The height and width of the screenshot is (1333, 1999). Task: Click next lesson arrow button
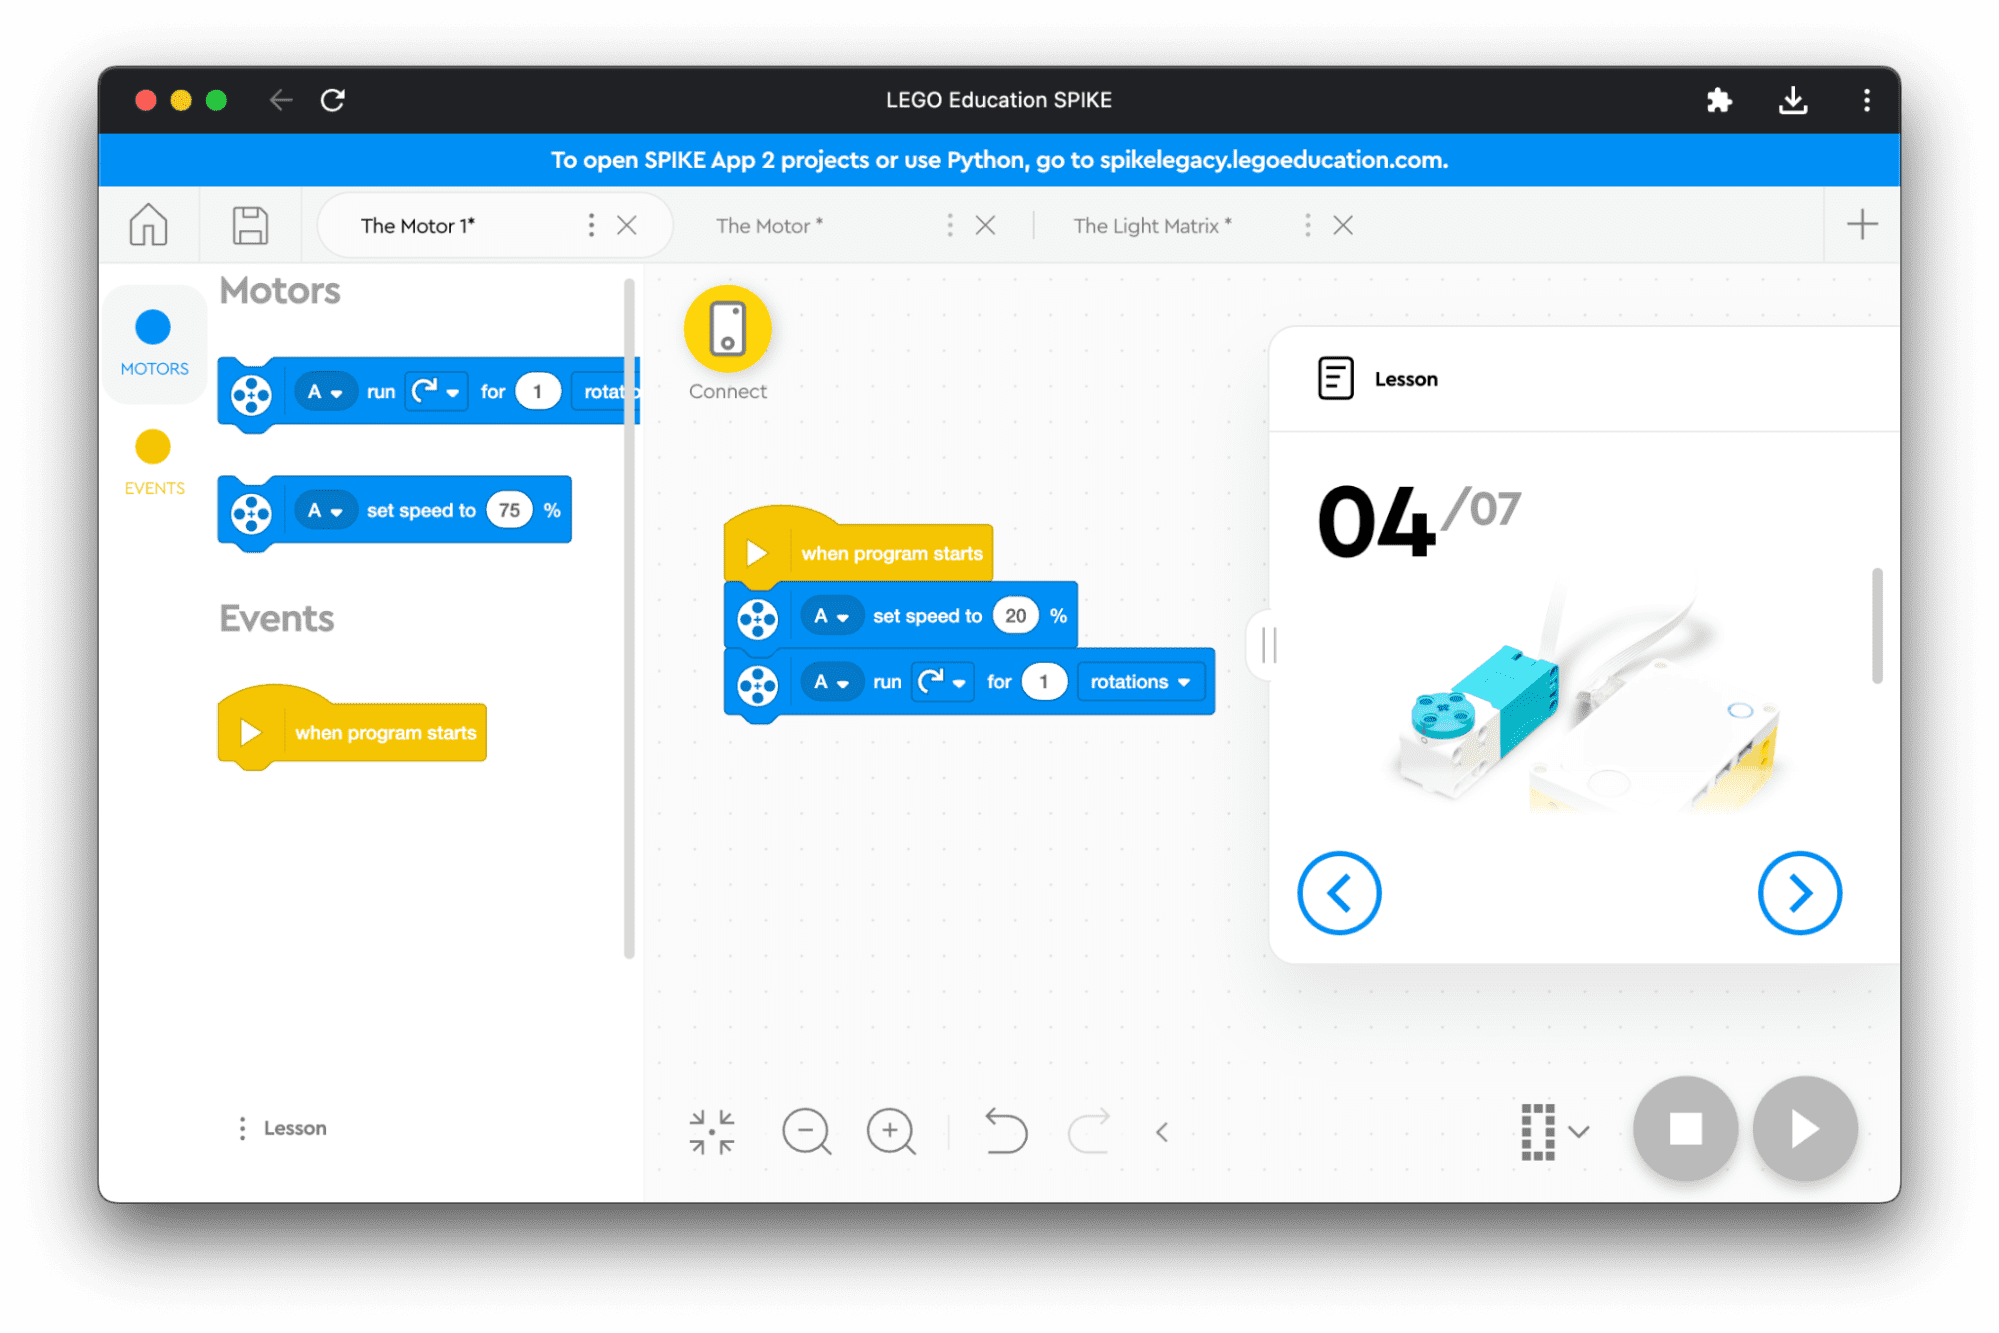pyautogui.click(x=1800, y=894)
